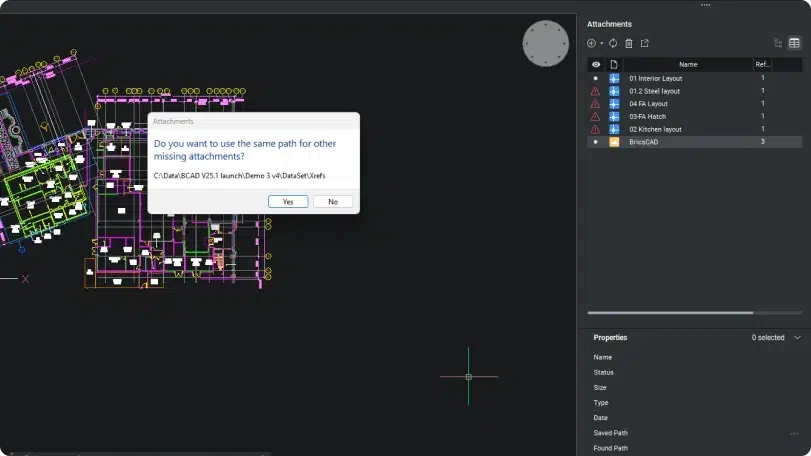Screen dimensions: 811x456
Task: Toggle visibility dot for 01 Interior Layout
Action: click(x=595, y=78)
